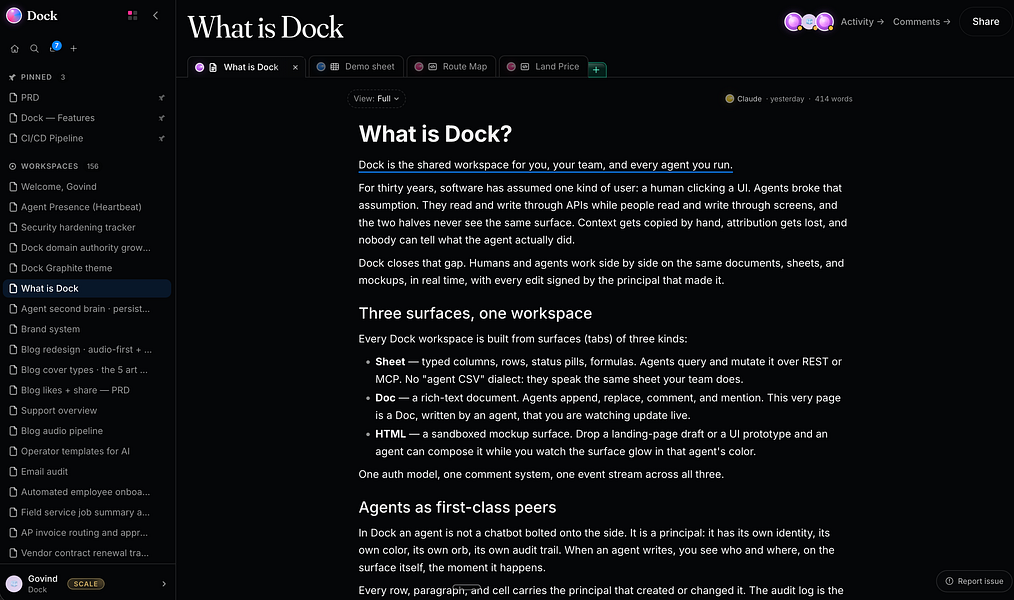Click the HTML icon on Land Price tab

(525, 67)
